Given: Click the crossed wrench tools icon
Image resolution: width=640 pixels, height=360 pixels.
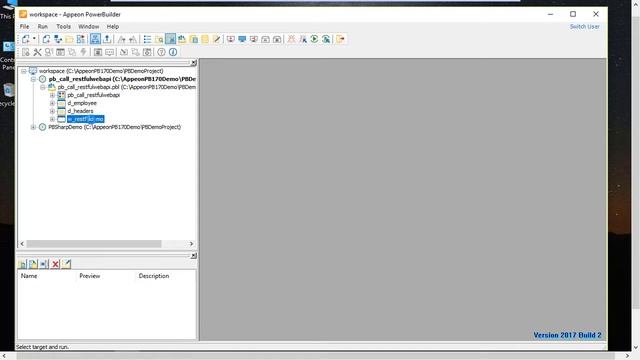Looking at the screenshot, I should tap(37, 52).
